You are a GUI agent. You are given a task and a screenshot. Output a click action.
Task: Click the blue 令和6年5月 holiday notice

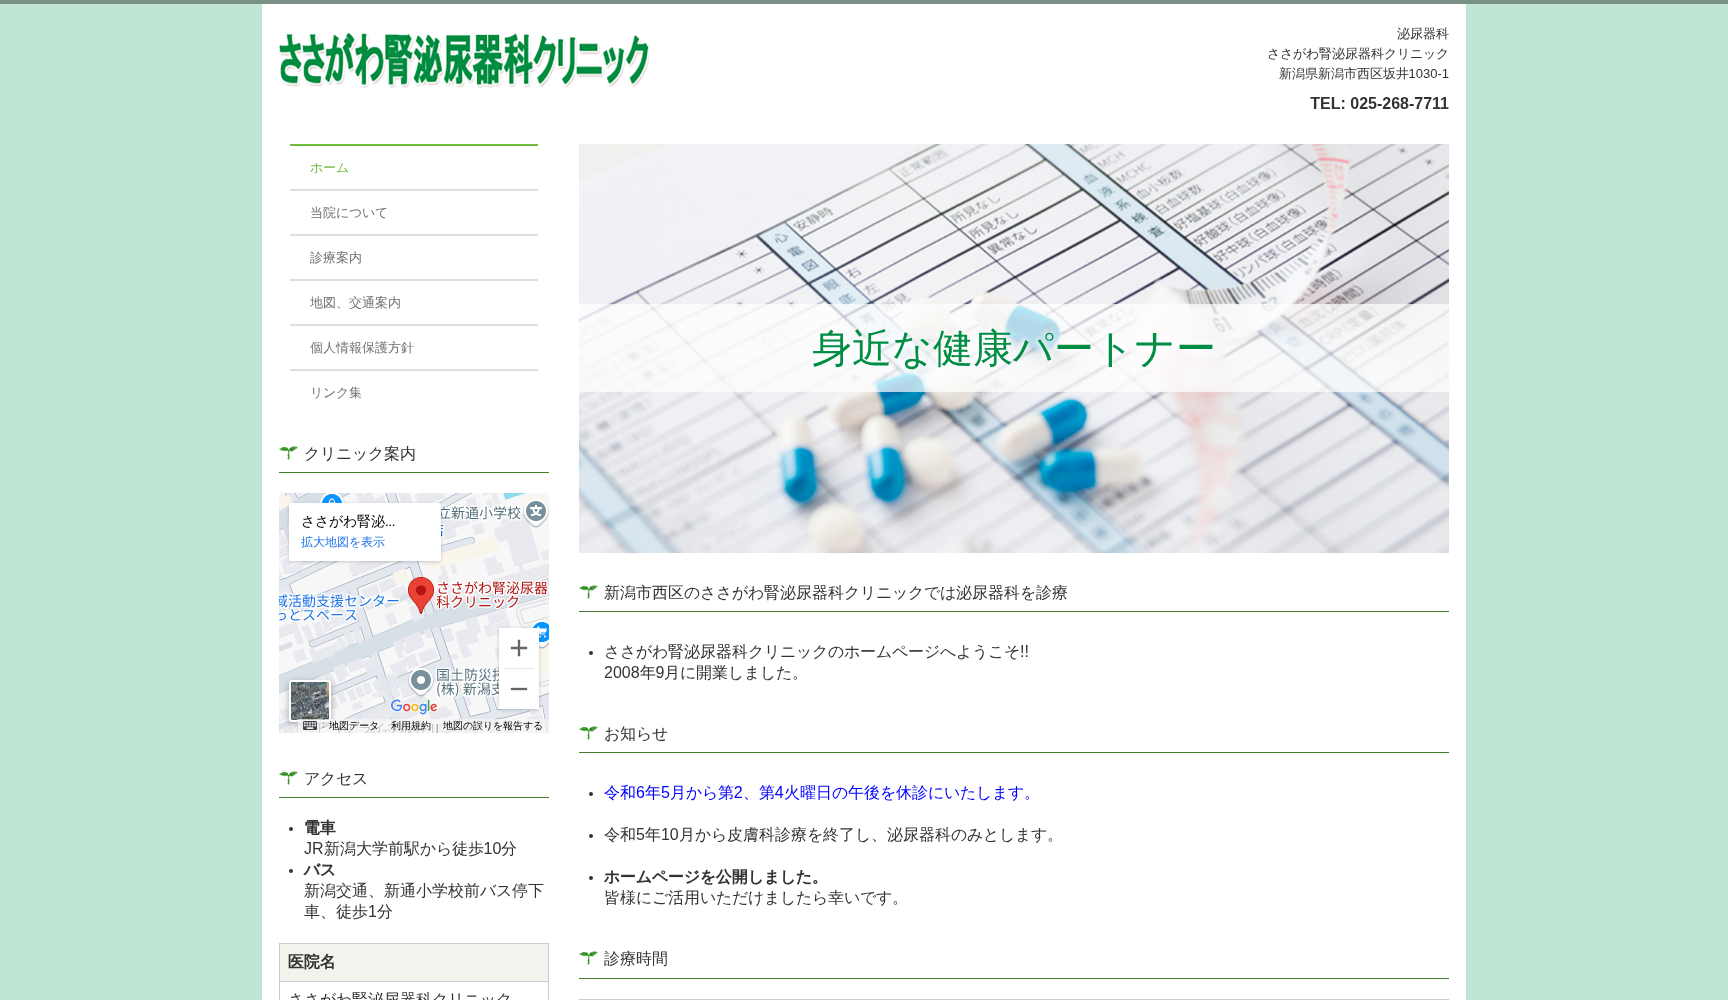(x=818, y=793)
